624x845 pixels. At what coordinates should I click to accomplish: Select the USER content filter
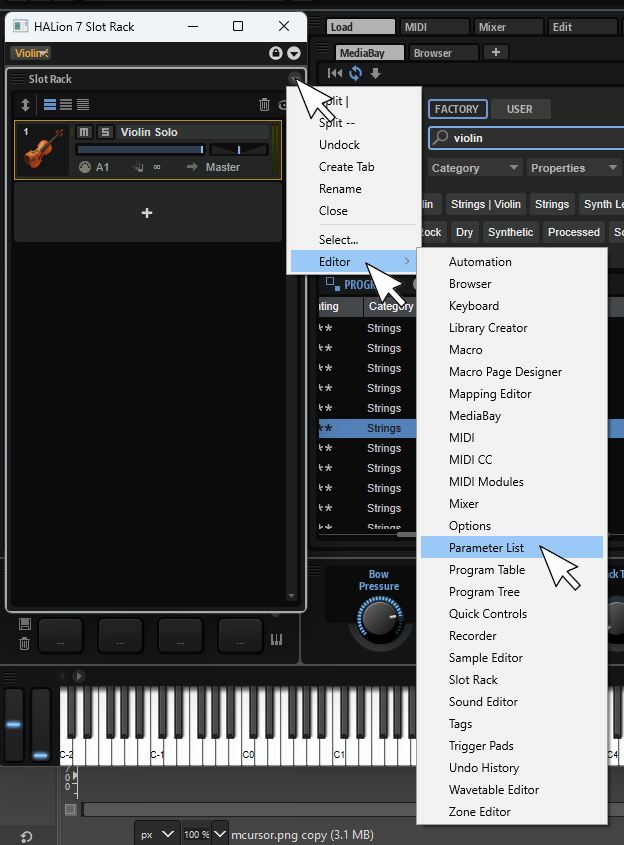[521, 109]
